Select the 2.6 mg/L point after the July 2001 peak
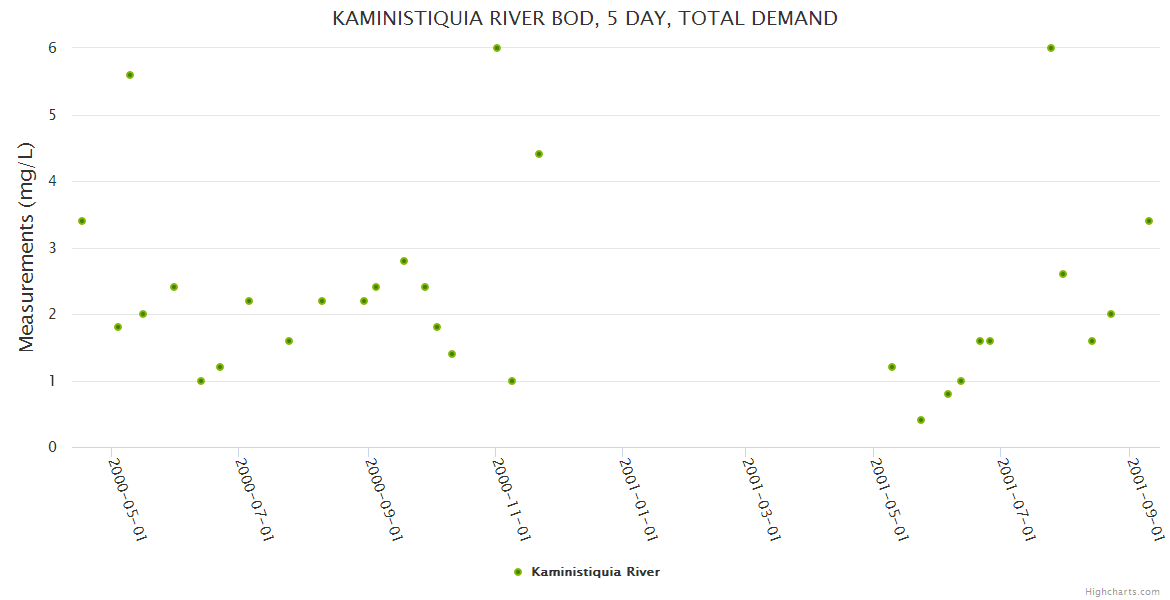 click(x=1063, y=274)
